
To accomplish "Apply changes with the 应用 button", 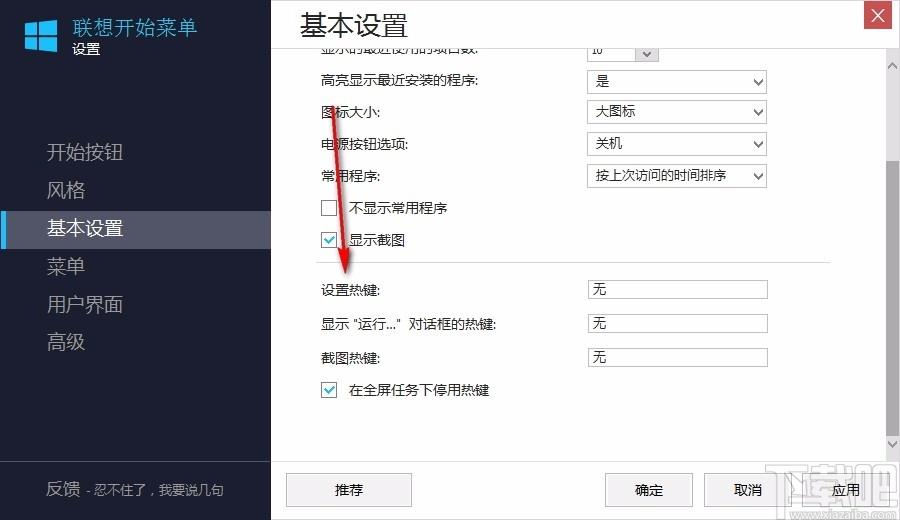I will [845, 490].
